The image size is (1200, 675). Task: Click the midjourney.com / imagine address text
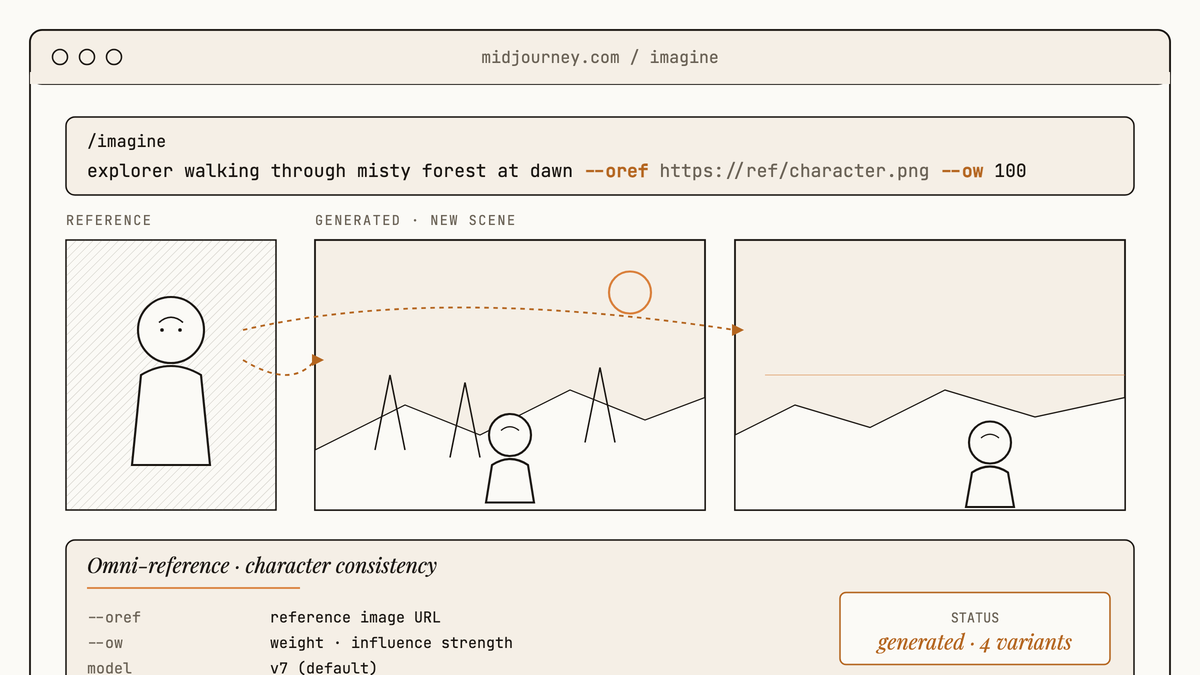(600, 57)
